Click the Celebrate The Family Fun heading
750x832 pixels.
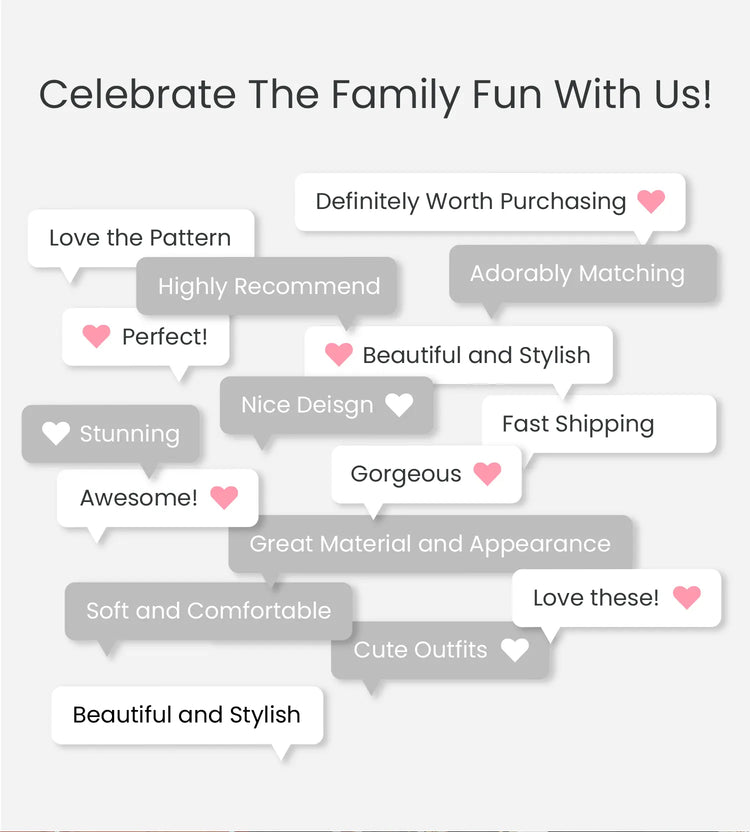click(375, 95)
